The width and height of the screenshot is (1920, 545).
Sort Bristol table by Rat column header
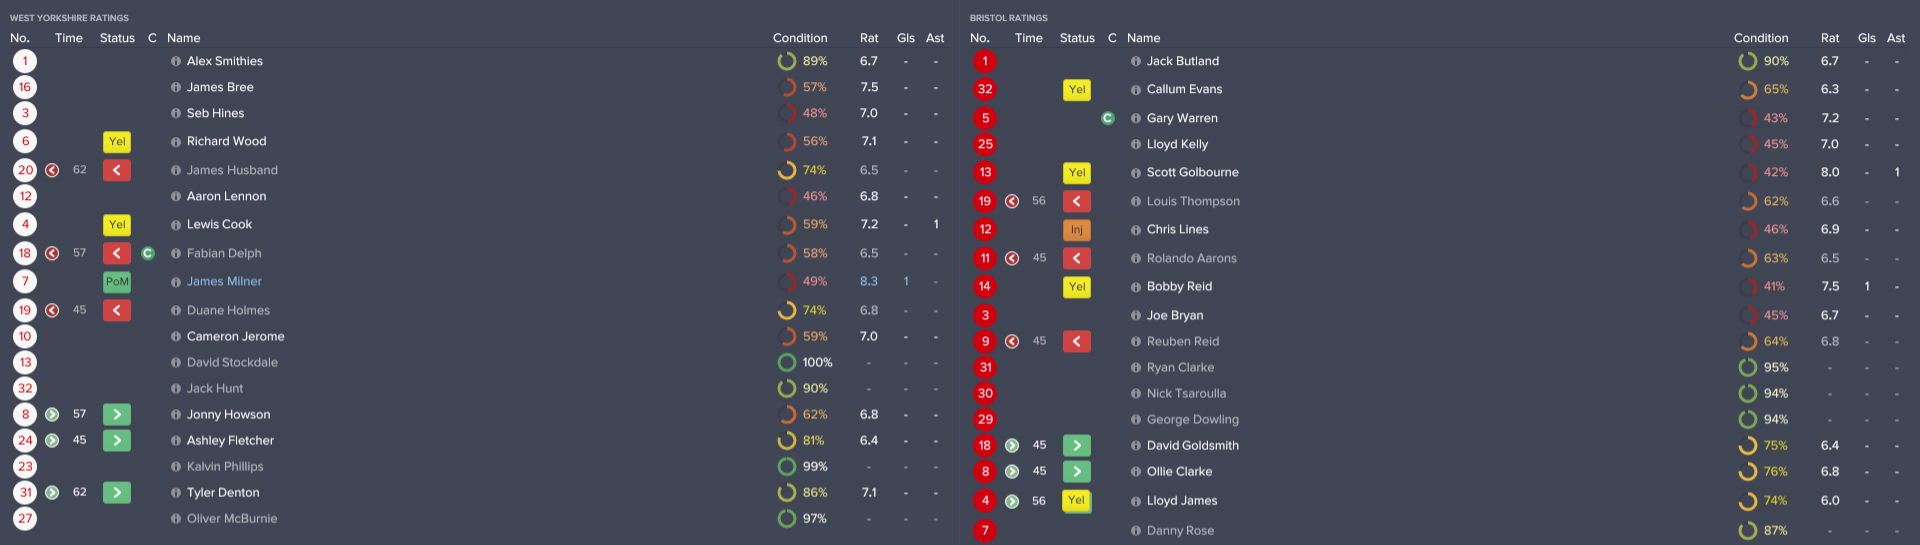(1830, 38)
